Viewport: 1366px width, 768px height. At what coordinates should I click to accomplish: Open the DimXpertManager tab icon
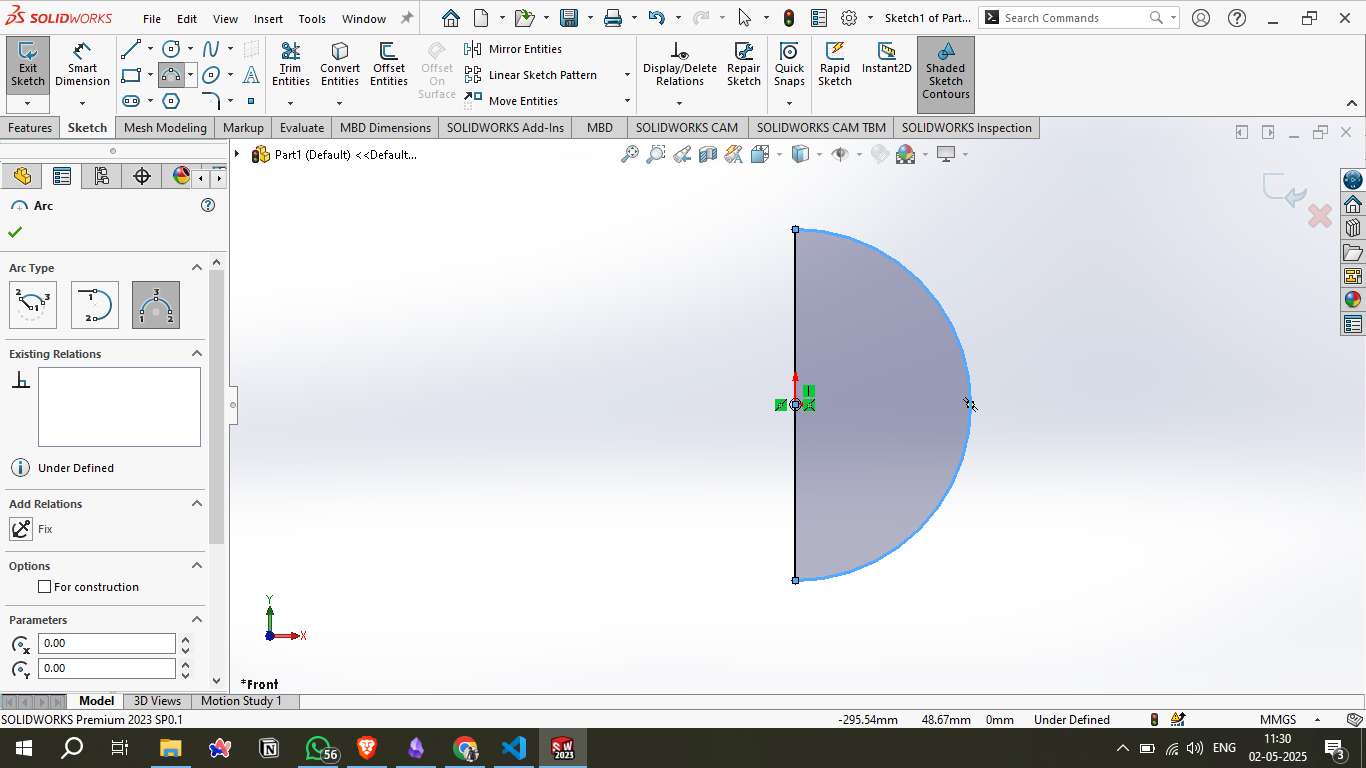[x=142, y=176]
